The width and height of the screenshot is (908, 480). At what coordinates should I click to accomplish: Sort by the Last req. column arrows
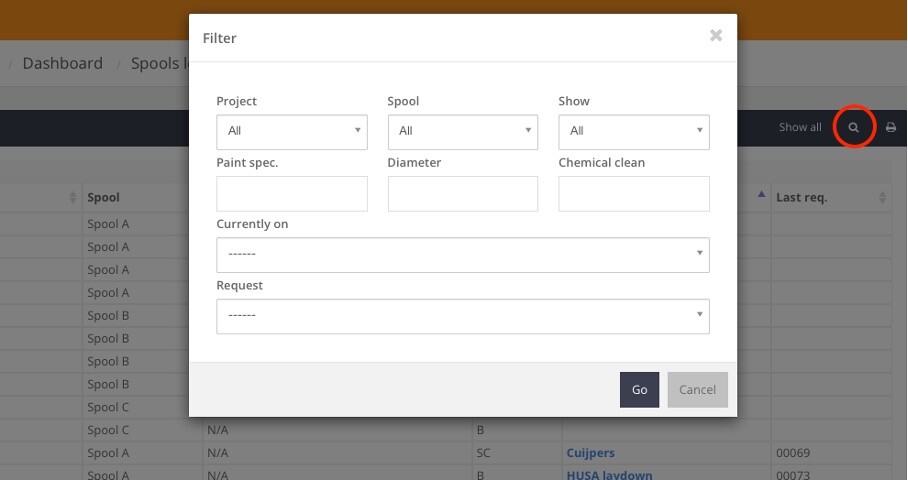[x=882, y=198]
